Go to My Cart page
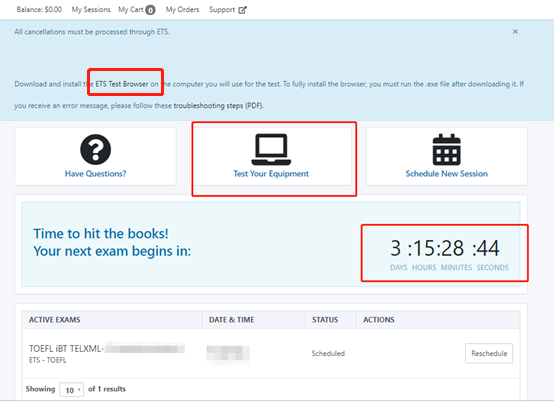 (x=131, y=10)
